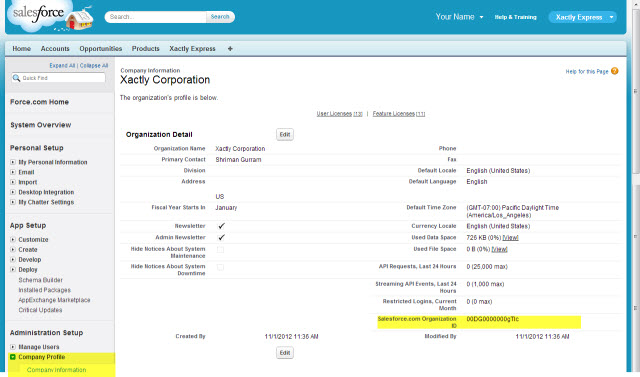Collapse the Company Profile section
Screen dimensions: 640x377
(13, 357)
